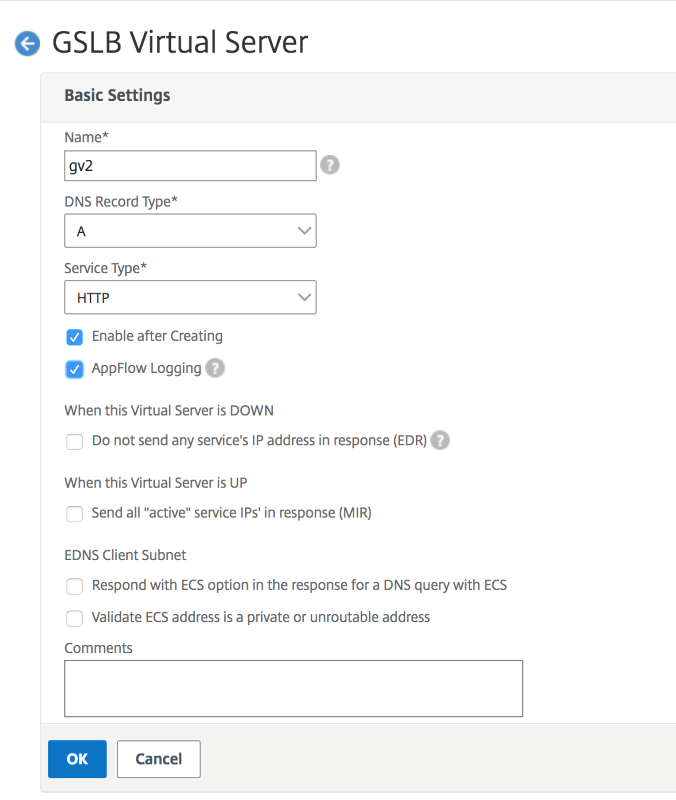Toggle the AppFlow Logging checkbox
Screen dimensions: 676x800
pyautogui.click(x=74, y=369)
